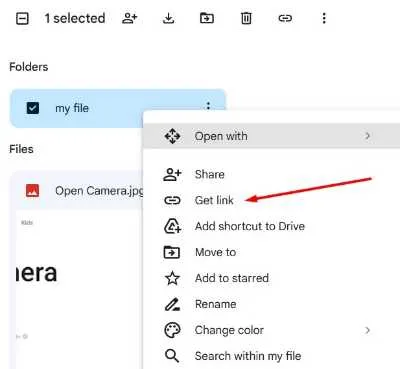This screenshot has height=369, width=400.
Task: Click the link icon in the top toolbar
Action: pos(285,18)
